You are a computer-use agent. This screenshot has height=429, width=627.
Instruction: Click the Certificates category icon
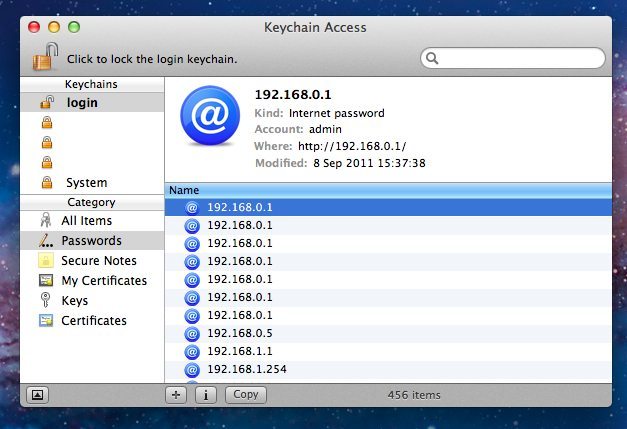click(46, 320)
